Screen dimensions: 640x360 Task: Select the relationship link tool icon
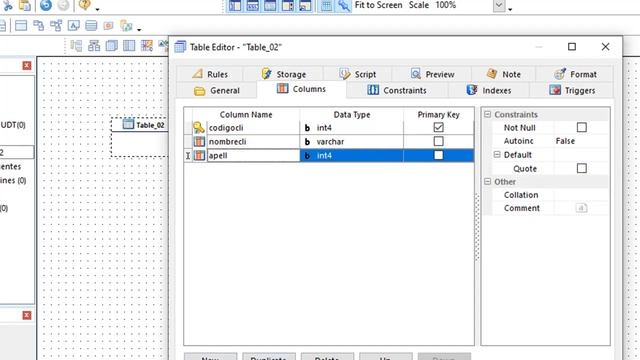38,26
